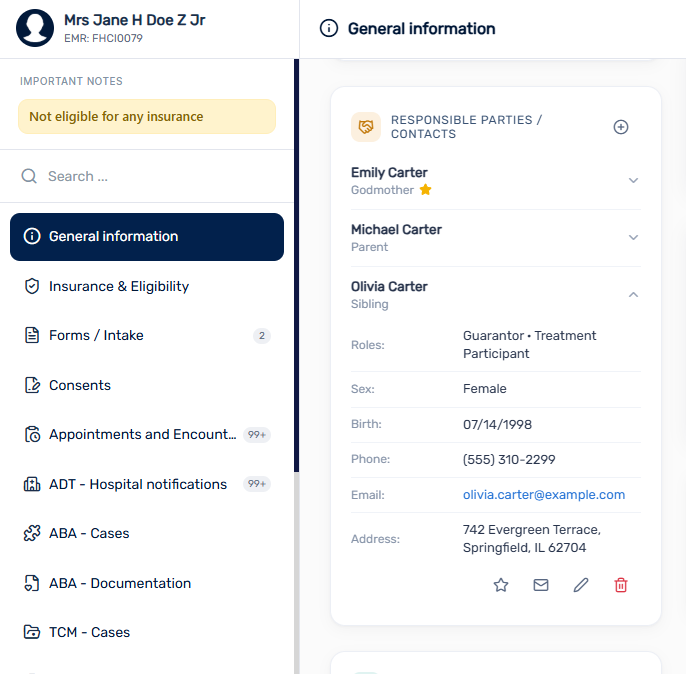Collapse Olivia Carter contact details
Screen dimensions: 686x674
coord(633,294)
